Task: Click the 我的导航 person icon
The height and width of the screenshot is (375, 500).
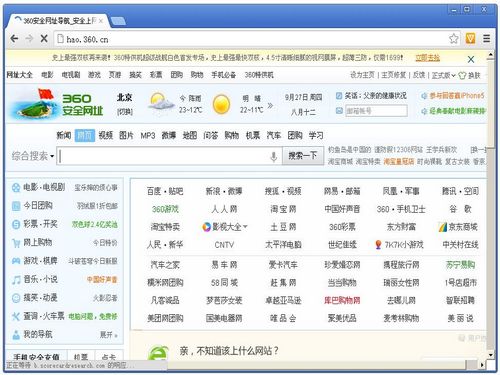Action: tap(16, 335)
